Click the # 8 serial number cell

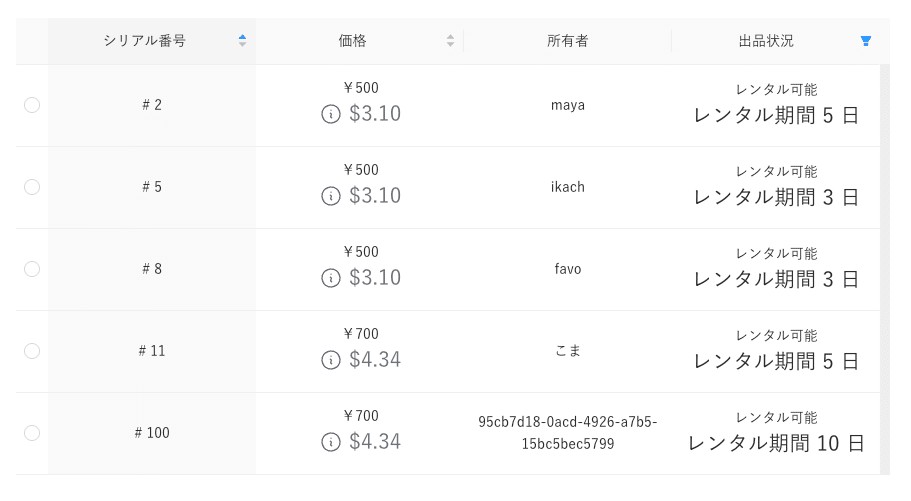152,269
